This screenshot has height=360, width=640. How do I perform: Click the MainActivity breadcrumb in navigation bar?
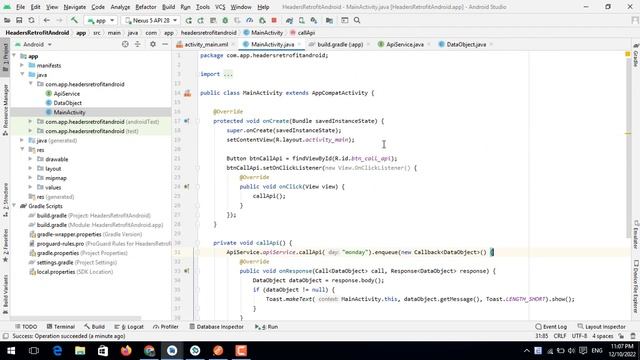click(263, 33)
